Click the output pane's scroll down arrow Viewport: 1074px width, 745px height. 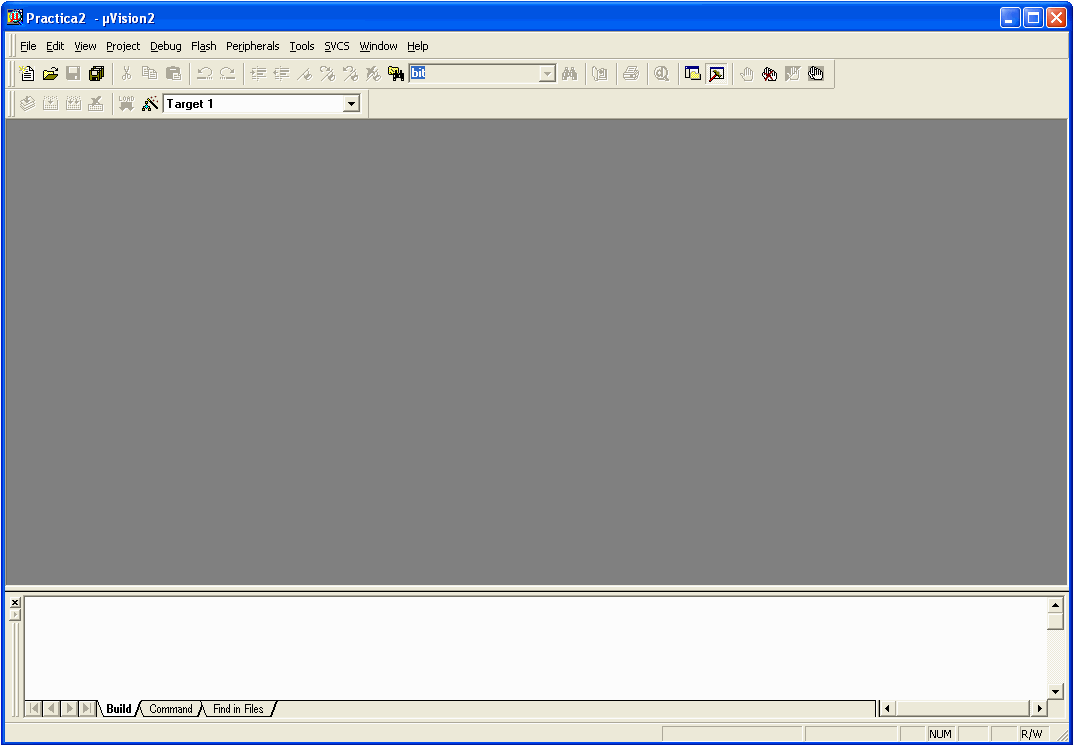click(1055, 691)
